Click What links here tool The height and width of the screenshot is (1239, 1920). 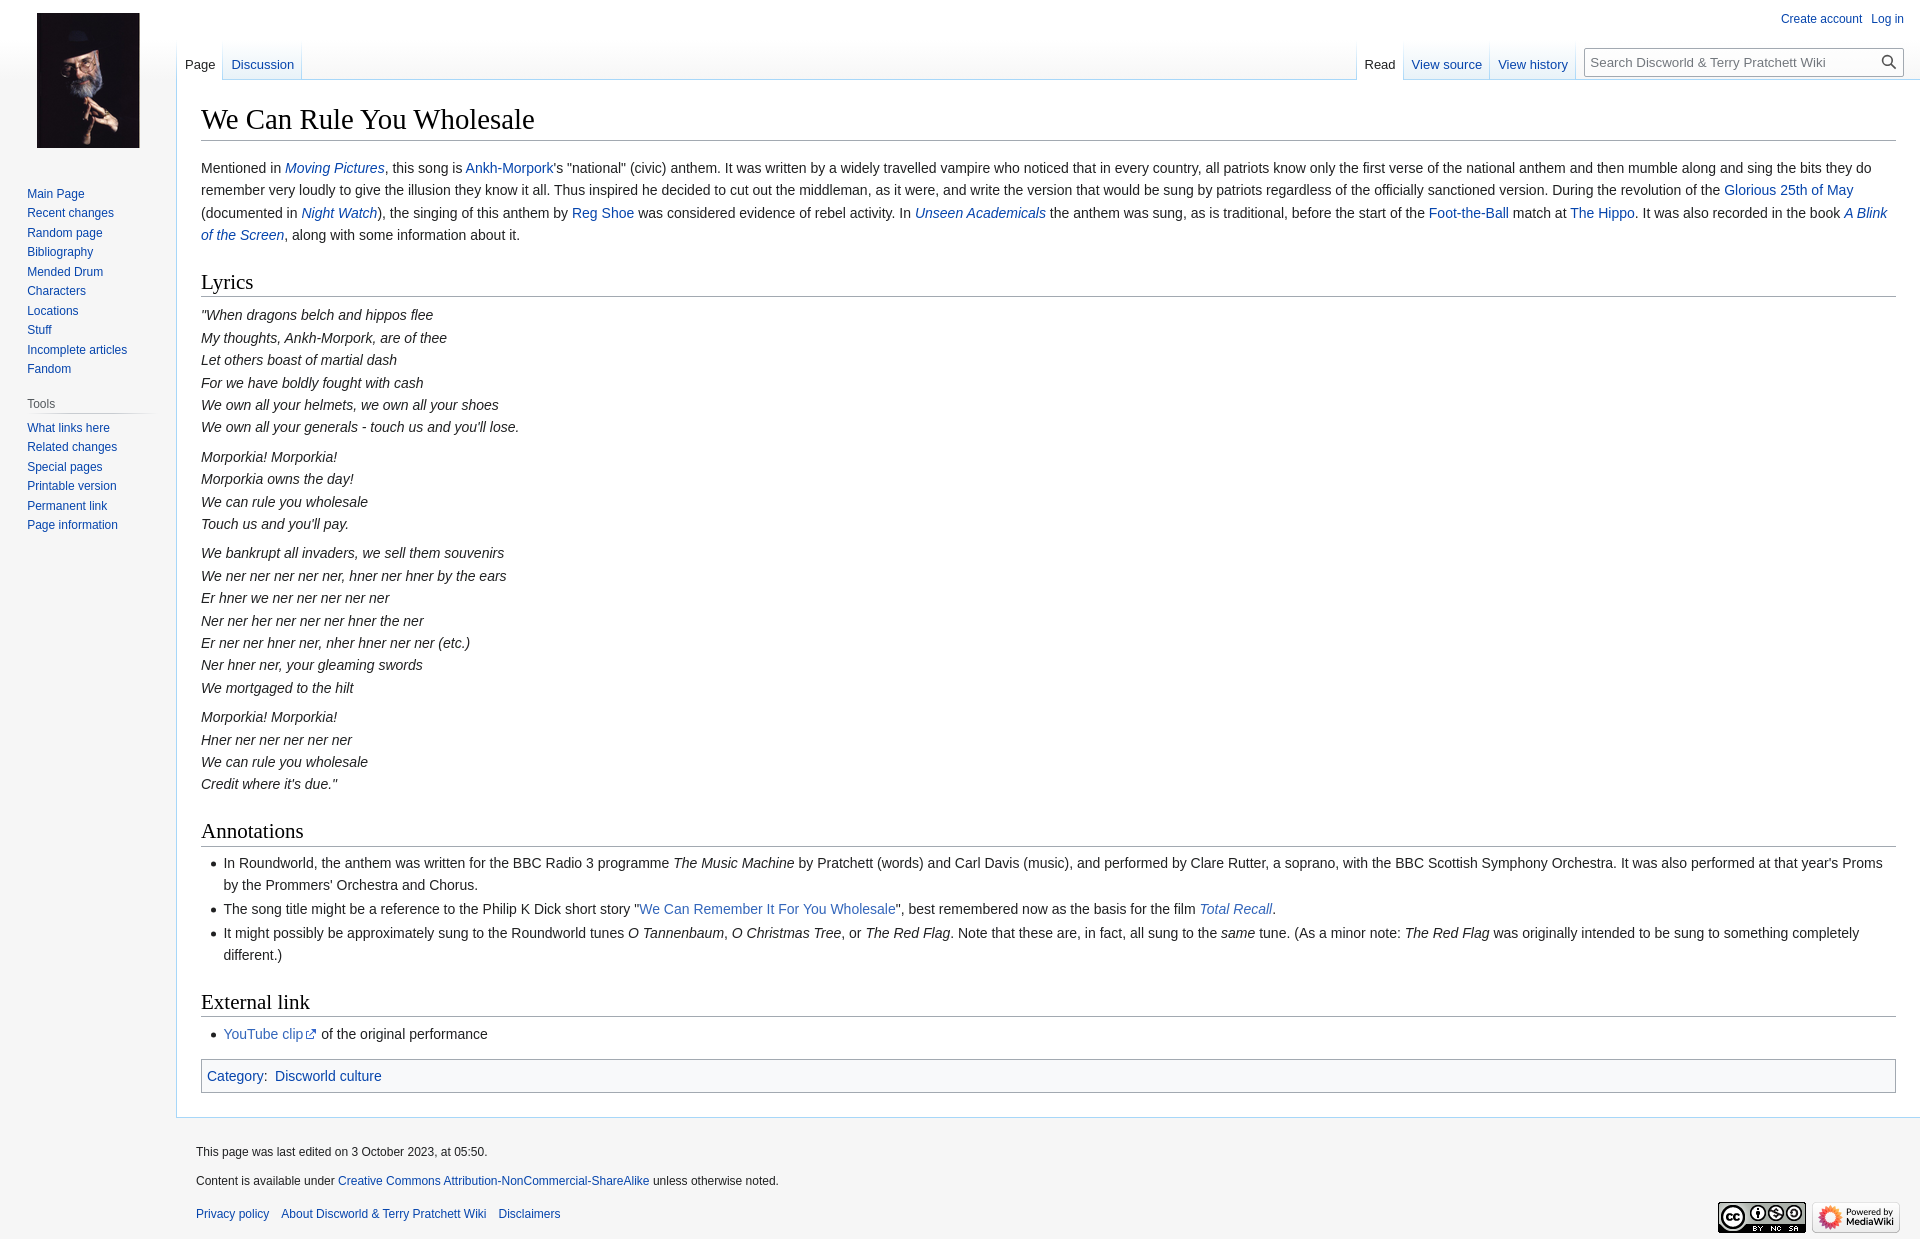pyautogui.click(x=68, y=428)
